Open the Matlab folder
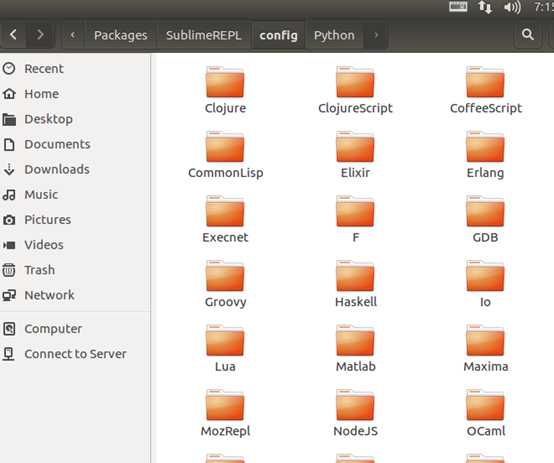This screenshot has width=554, height=463. [355, 348]
